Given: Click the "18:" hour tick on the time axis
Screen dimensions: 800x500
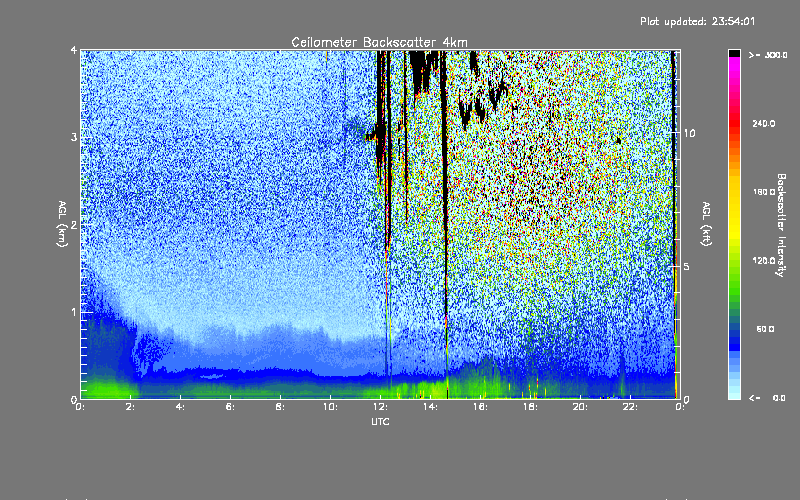Looking at the screenshot, I should [530, 407].
